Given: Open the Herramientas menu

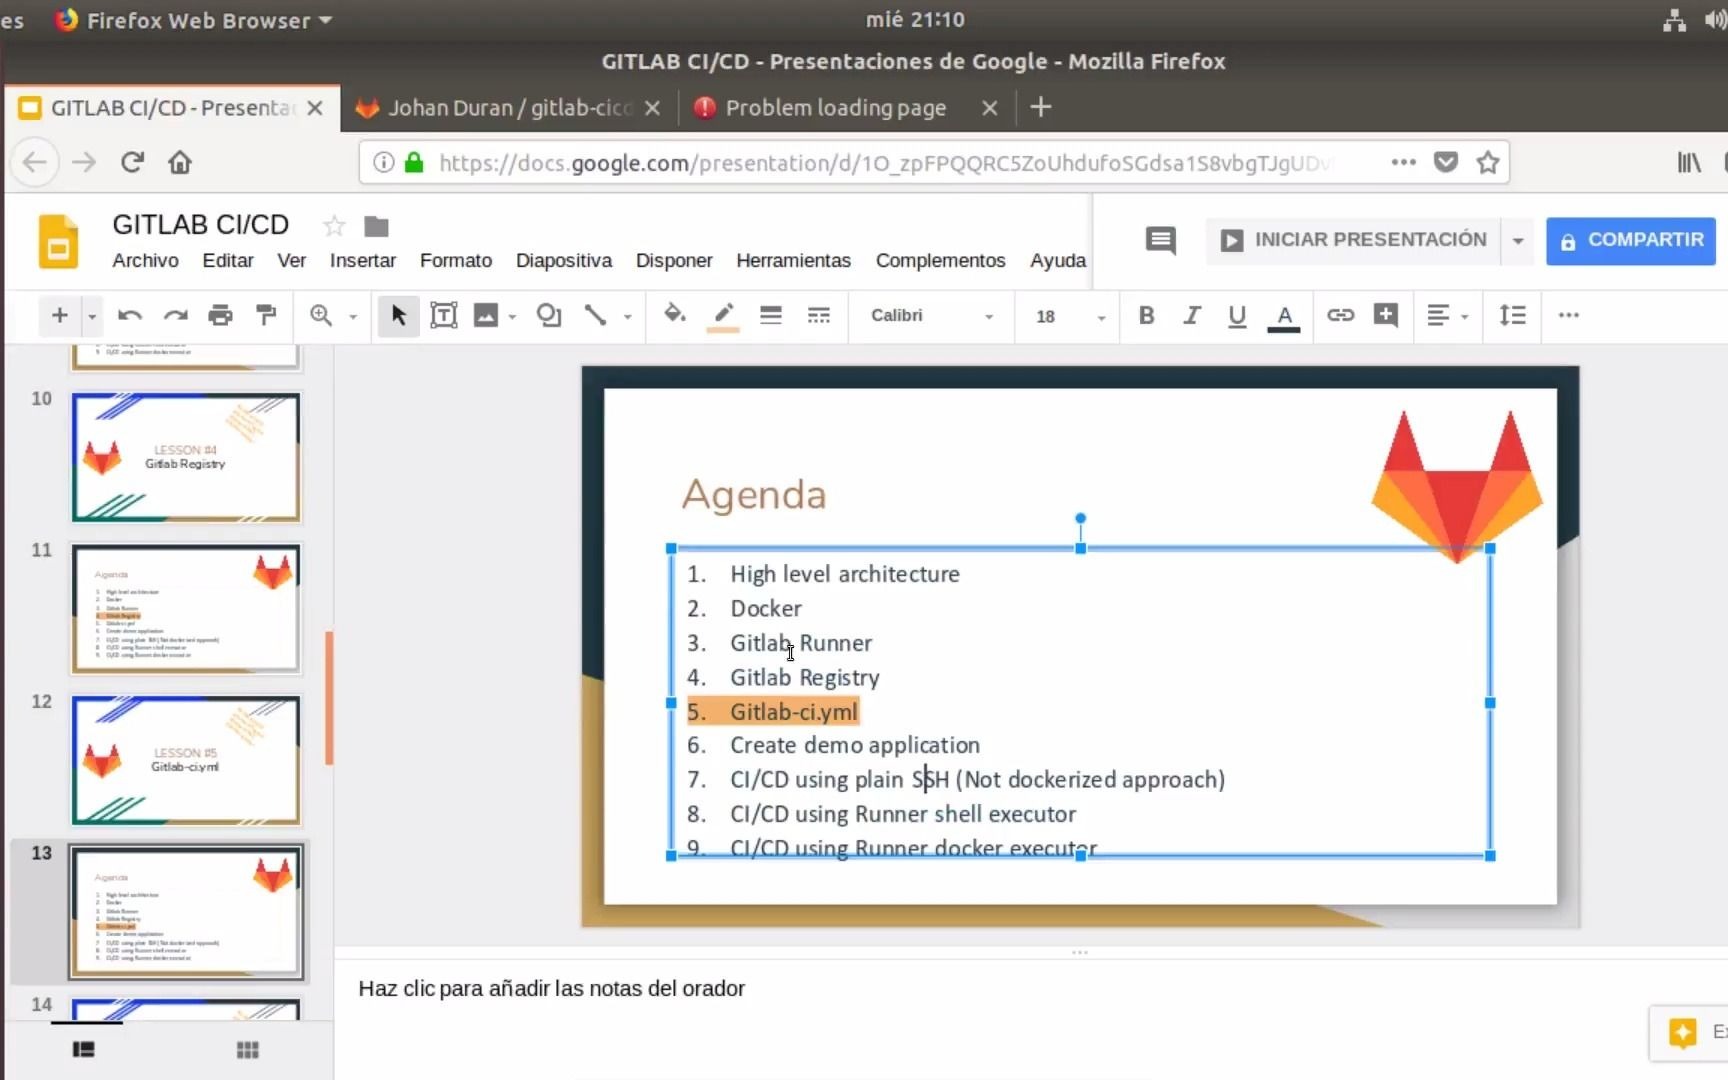Looking at the screenshot, I should pyautogui.click(x=794, y=260).
